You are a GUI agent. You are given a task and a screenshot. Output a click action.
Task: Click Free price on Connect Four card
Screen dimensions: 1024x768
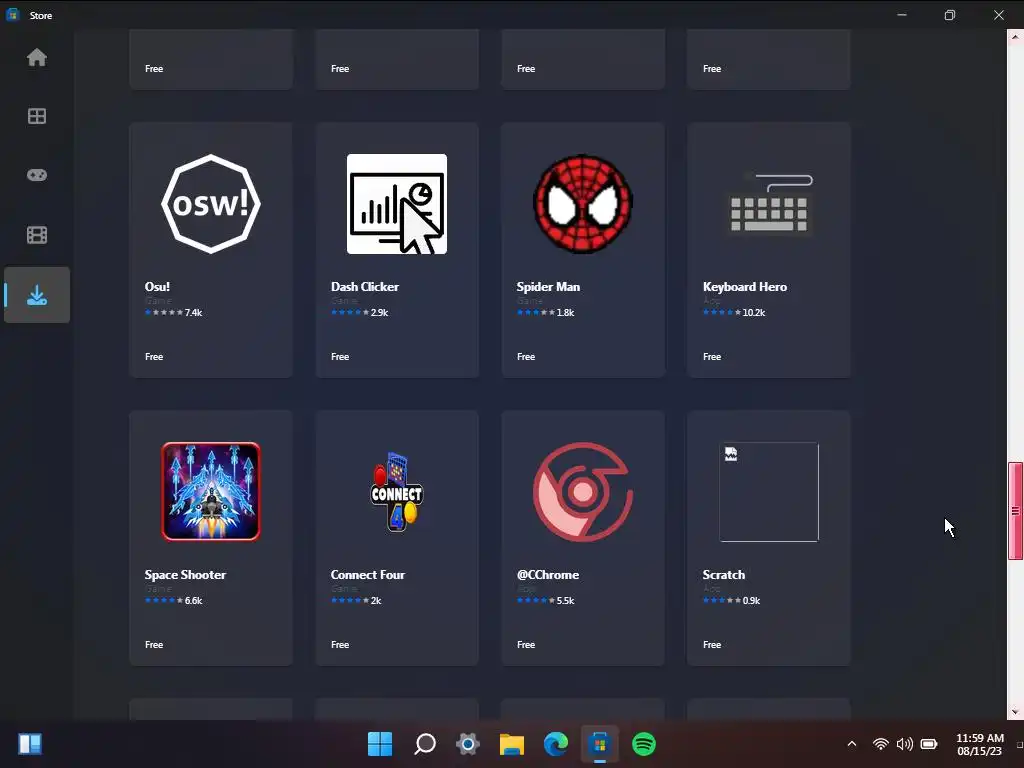click(340, 645)
